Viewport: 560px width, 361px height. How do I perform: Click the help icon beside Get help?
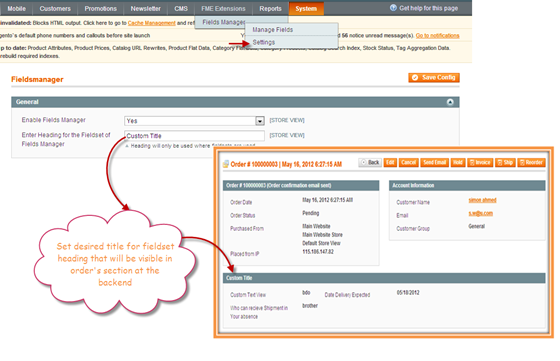(393, 8)
